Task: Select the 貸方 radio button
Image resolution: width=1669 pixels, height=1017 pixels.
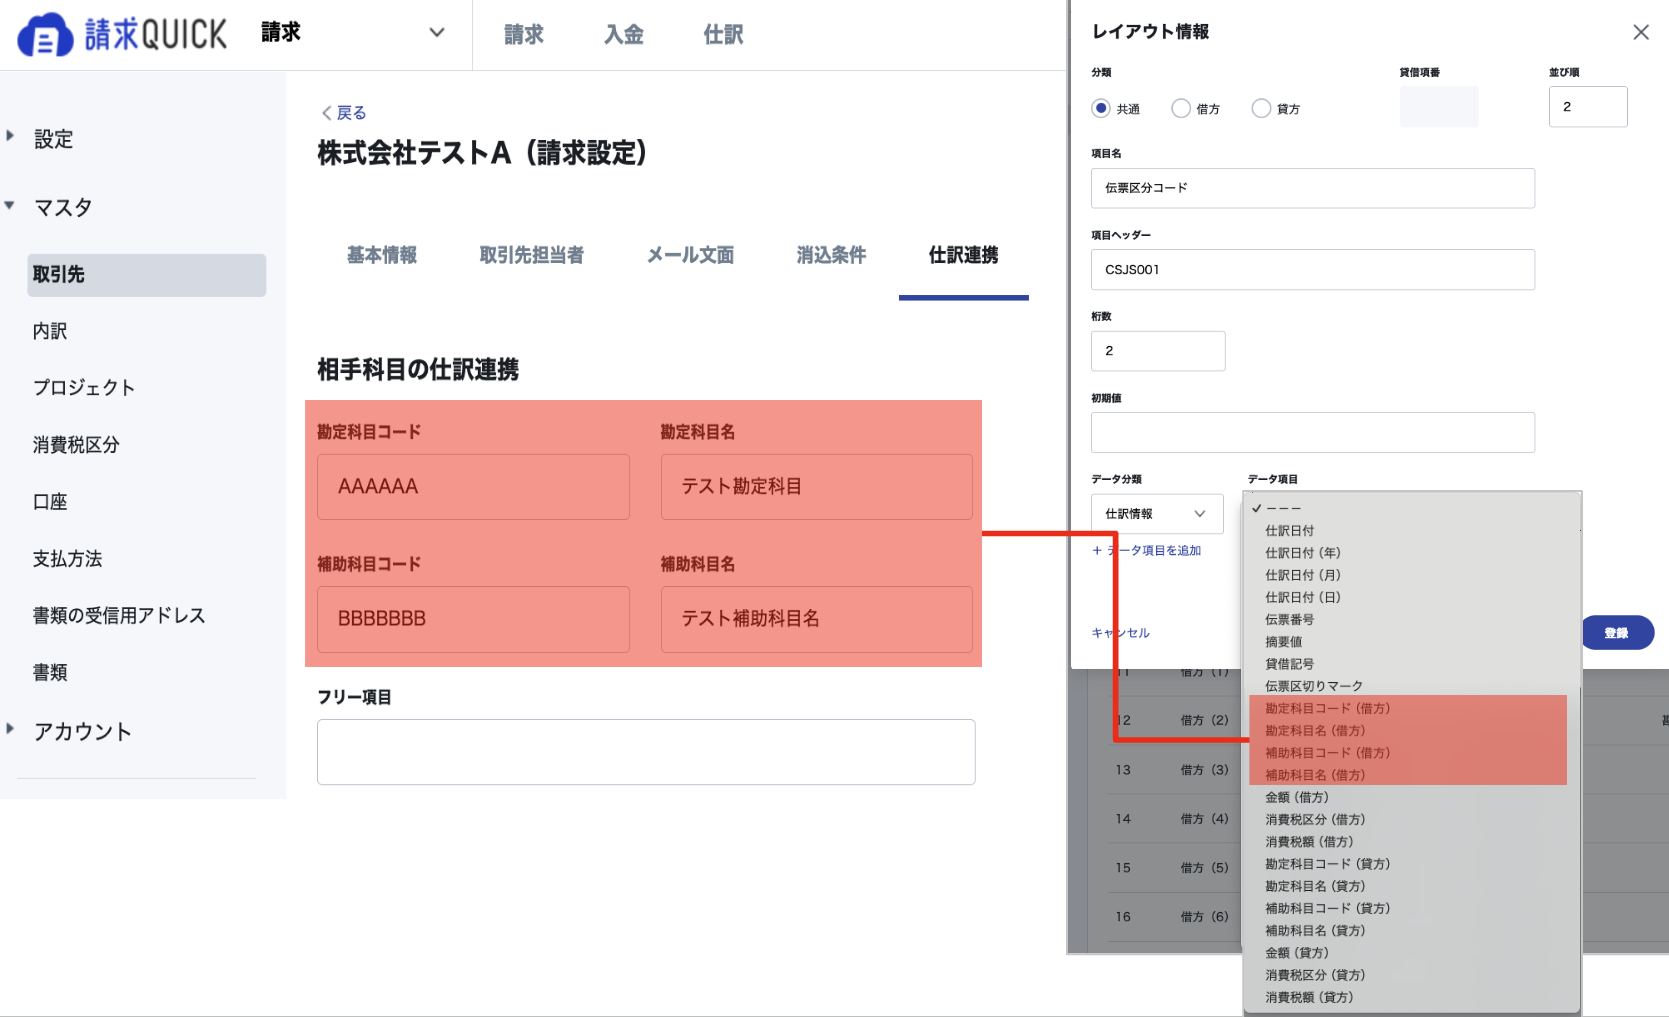Action: pos(1261,108)
